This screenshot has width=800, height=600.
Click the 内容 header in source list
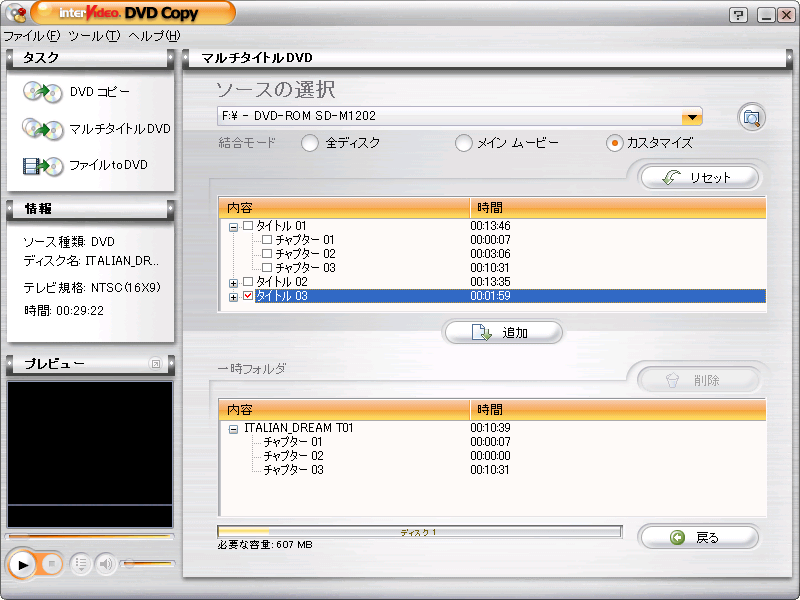[x=344, y=208]
